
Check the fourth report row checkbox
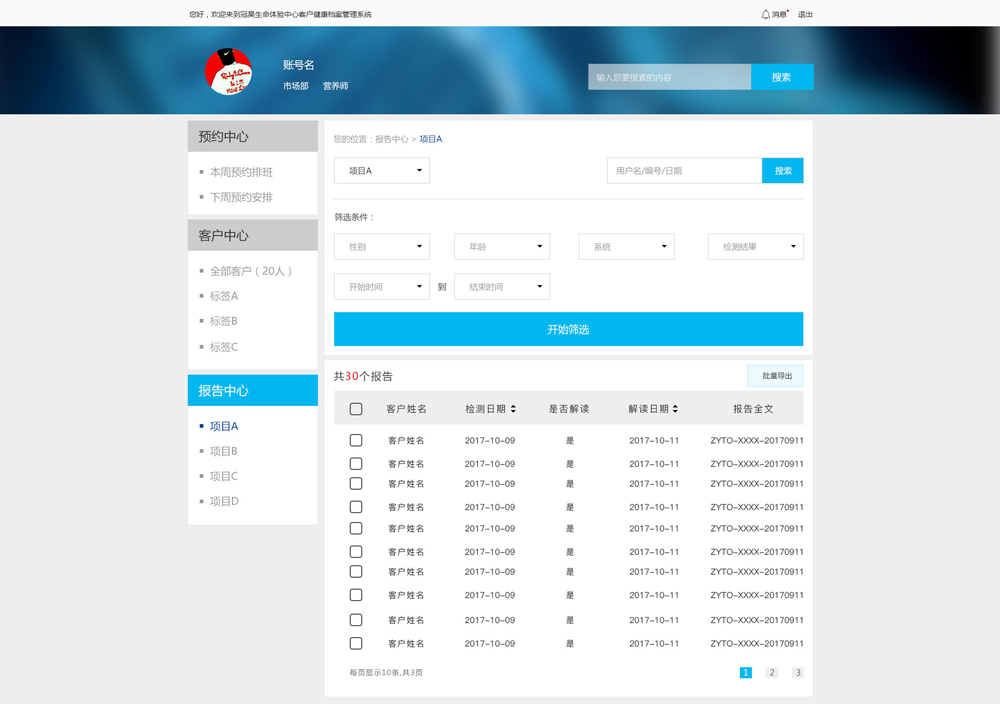click(356, 507)
